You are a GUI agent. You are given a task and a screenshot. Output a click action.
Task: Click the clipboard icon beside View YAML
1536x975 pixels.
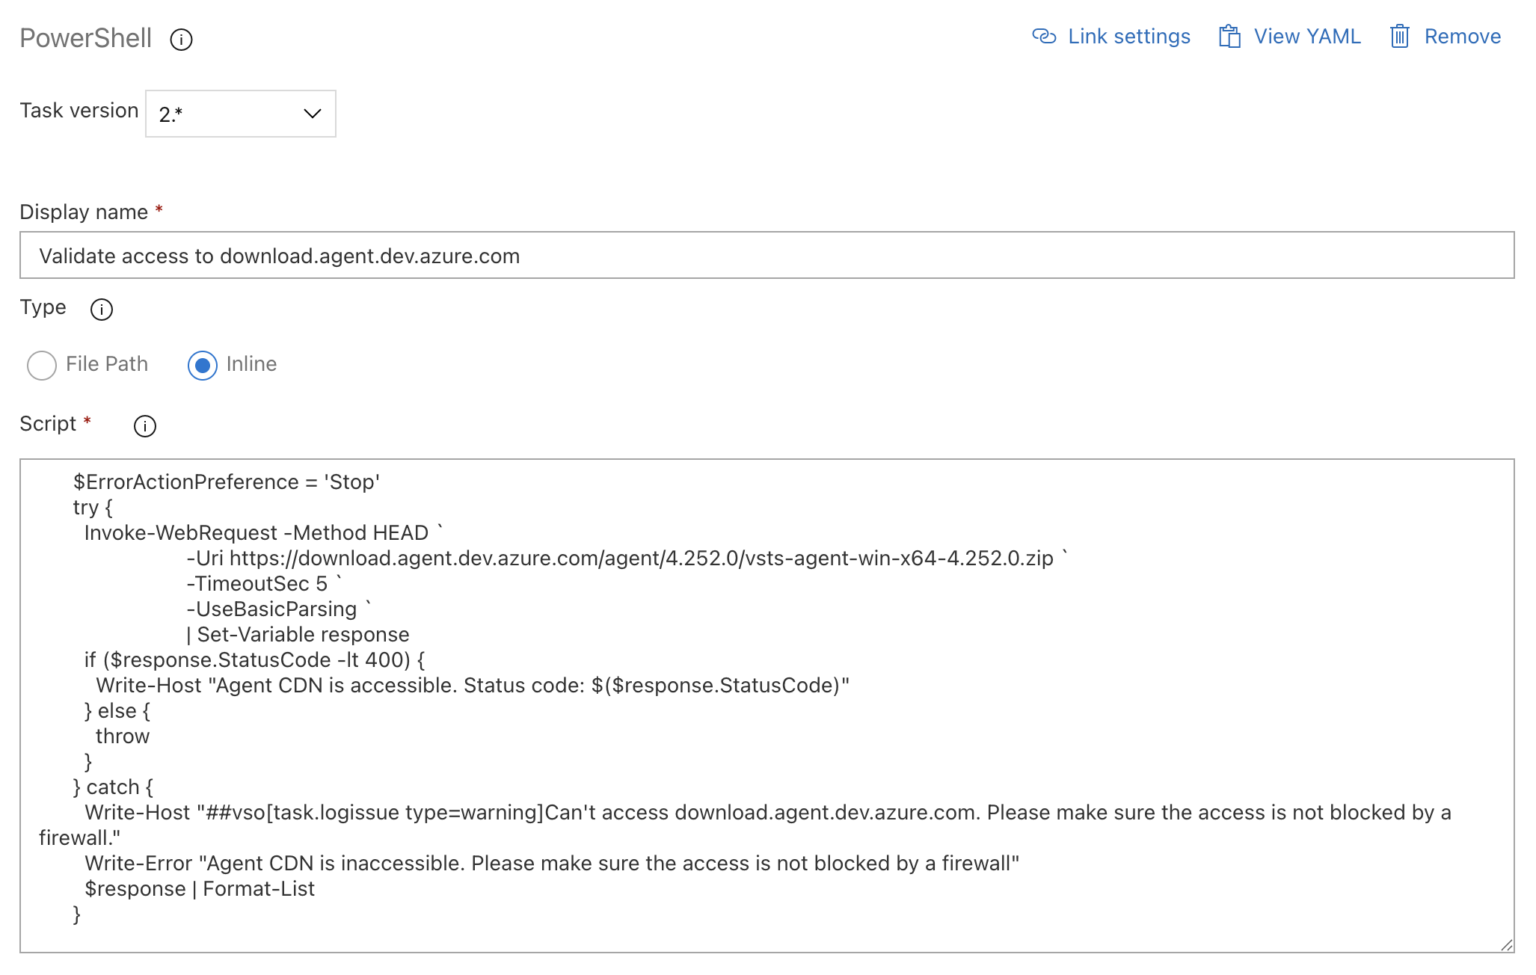[x=1229, y=35]
